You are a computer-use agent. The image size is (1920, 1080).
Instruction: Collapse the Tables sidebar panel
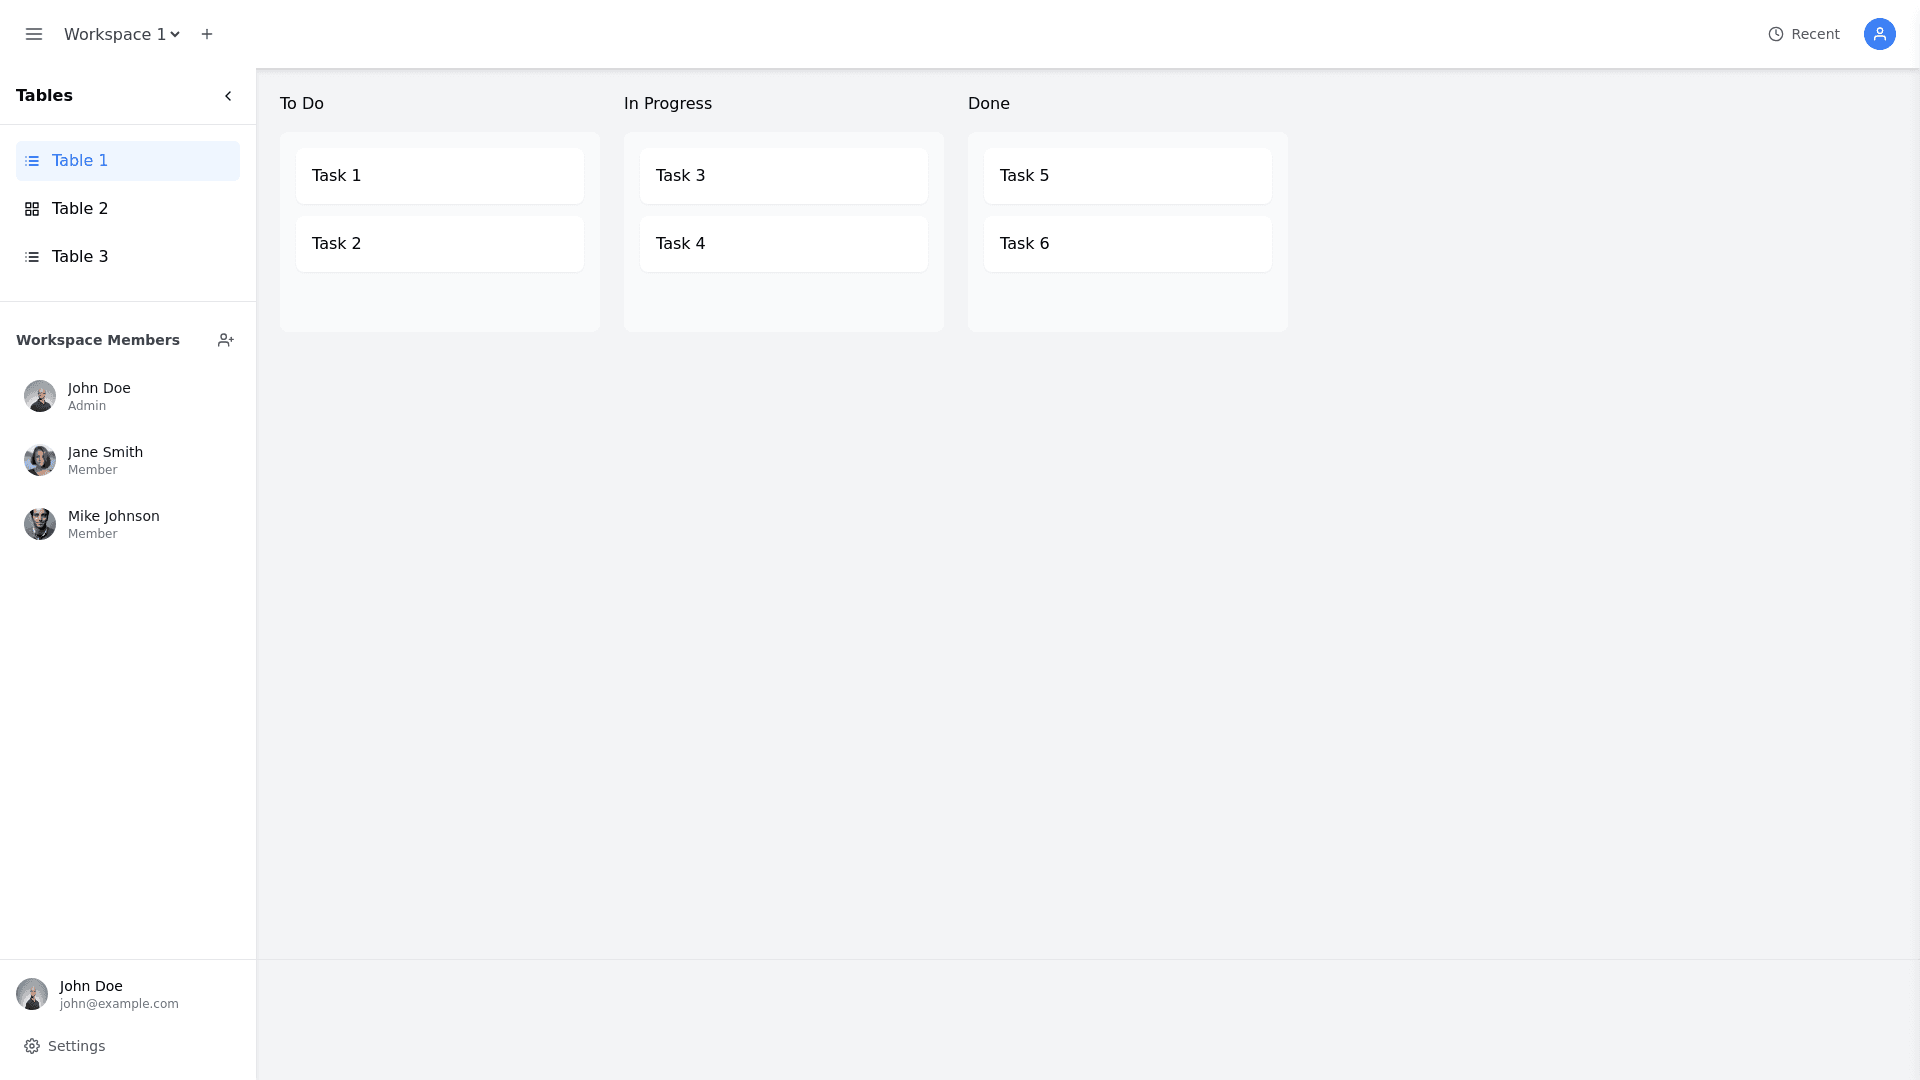[228, 96]
